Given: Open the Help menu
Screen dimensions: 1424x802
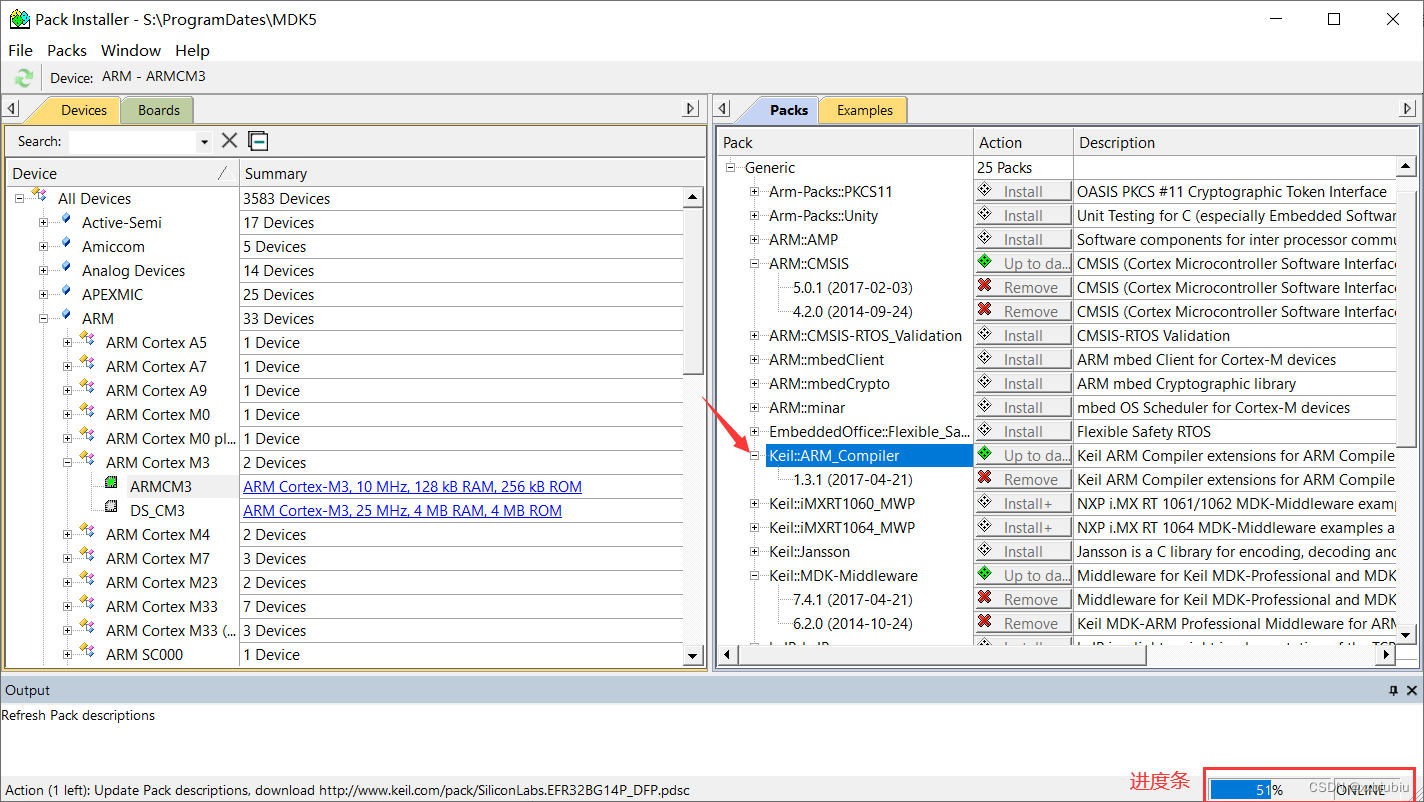Looking at the screenshot, I should pos(192,50).
